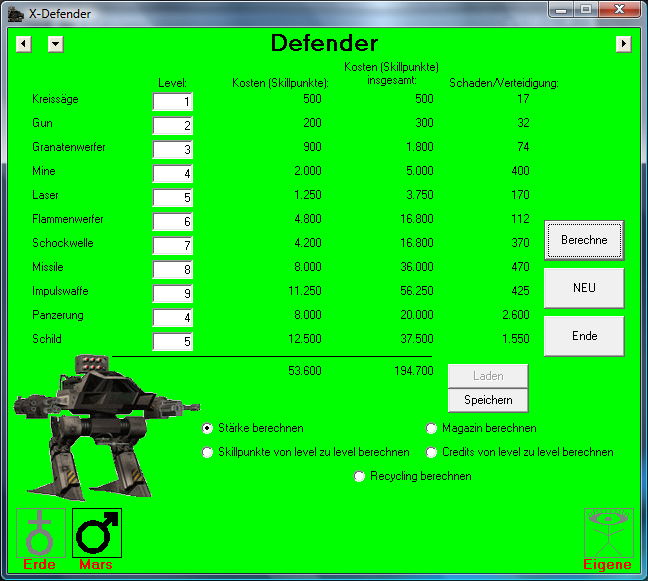Focus the Kreissäge level field
Image resolution: width=648 pixels, height=581 pixels.
coord(172,101)
